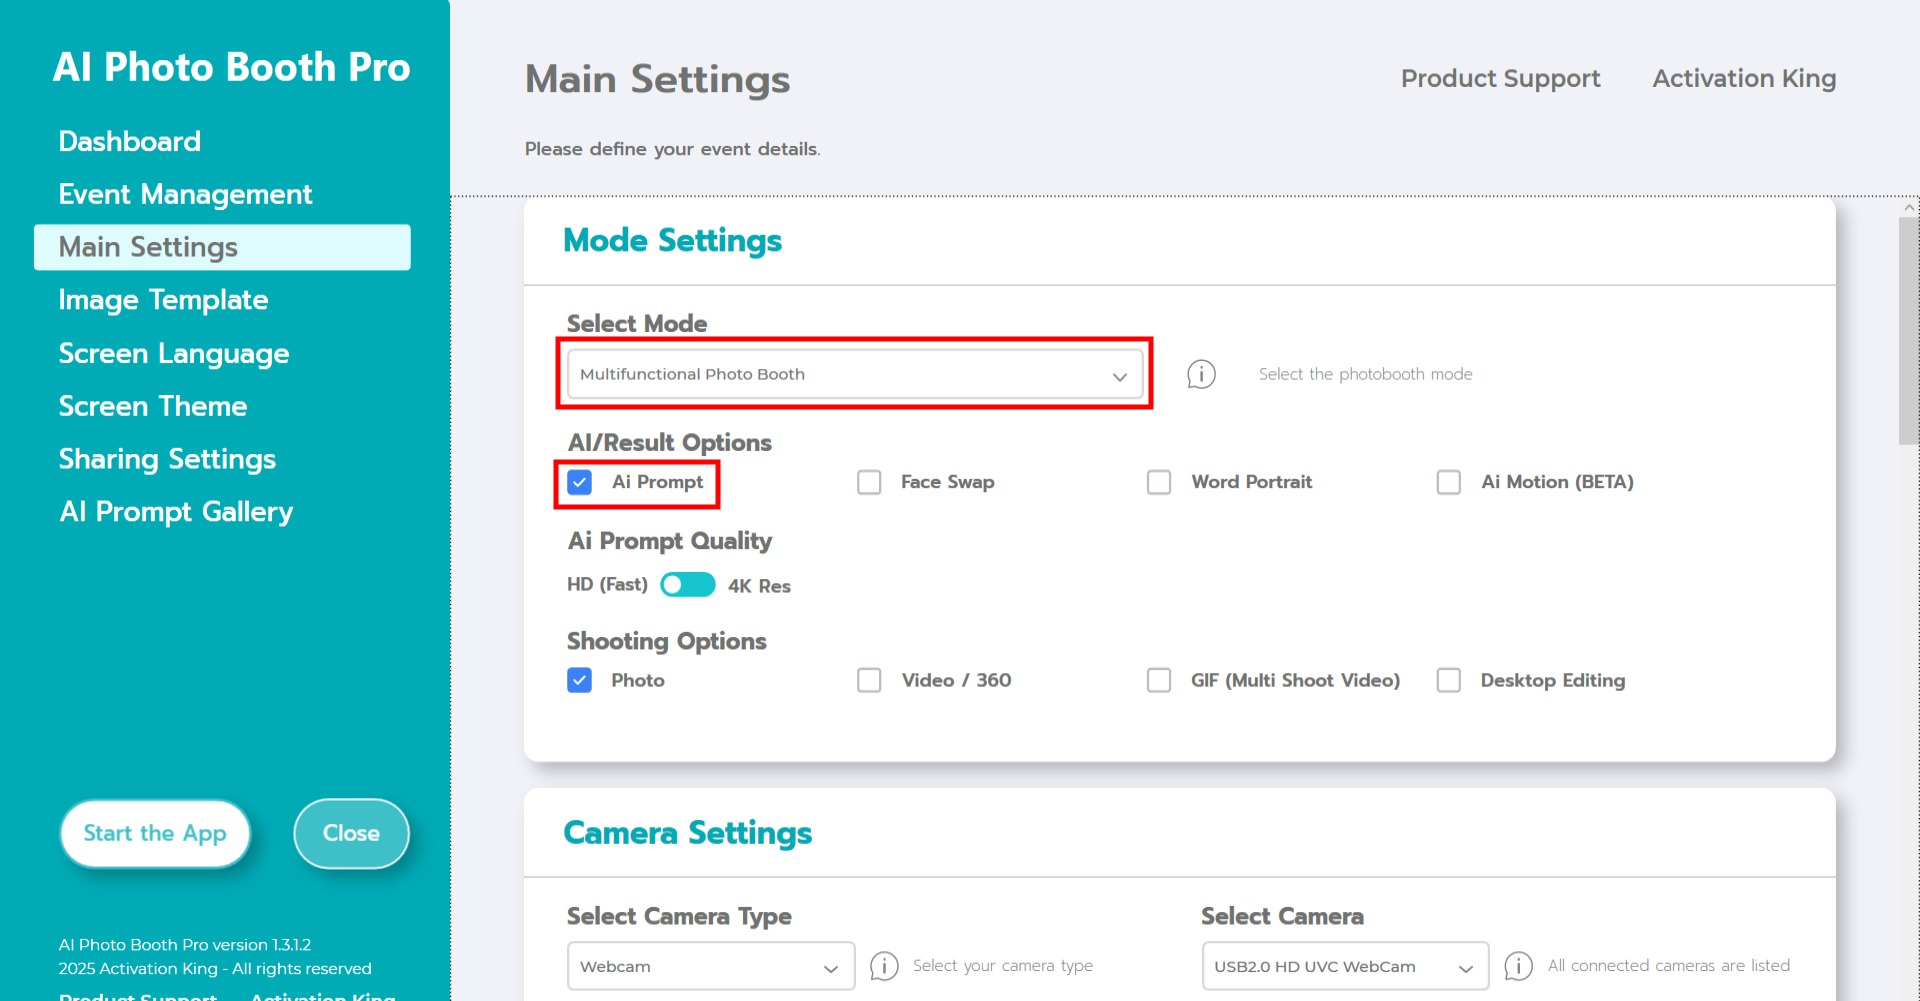The width and height of the screenshot is (1920, 1001).
Task: Check the Word Portrait checkbox
Action: [x=1159, y=482]
